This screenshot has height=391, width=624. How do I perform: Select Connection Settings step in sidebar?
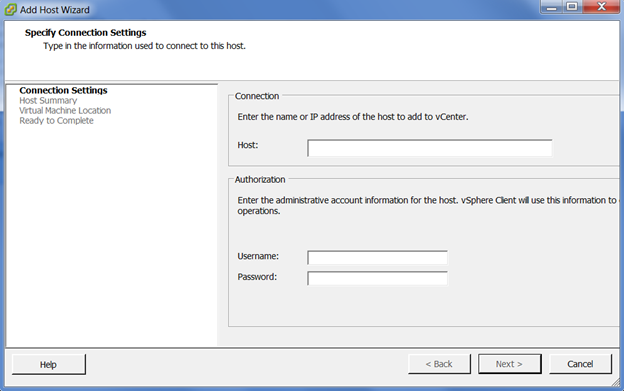63,90
